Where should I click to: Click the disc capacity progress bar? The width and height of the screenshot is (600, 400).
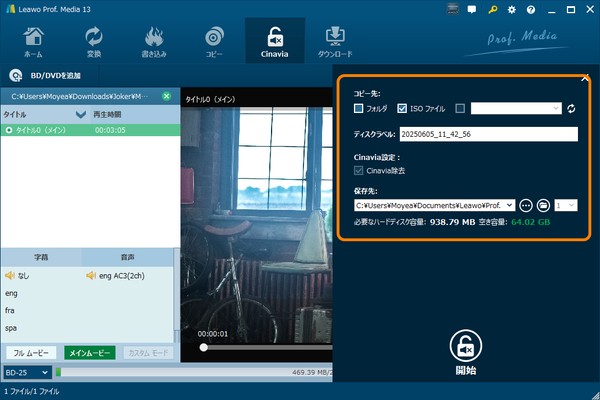click(194, 372)
